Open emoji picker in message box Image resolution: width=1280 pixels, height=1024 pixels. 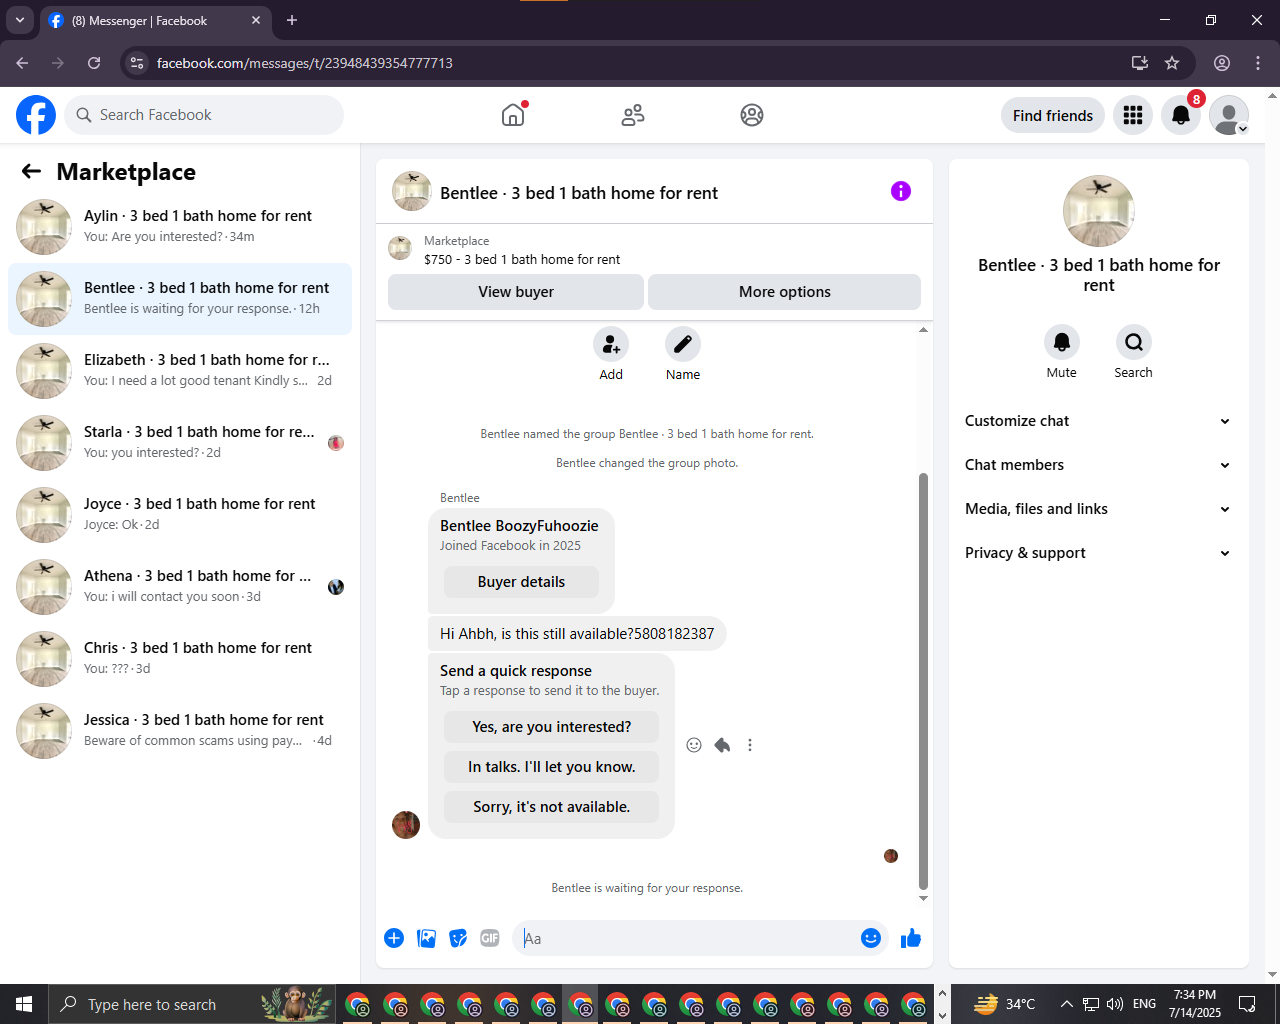coord(871,938)
